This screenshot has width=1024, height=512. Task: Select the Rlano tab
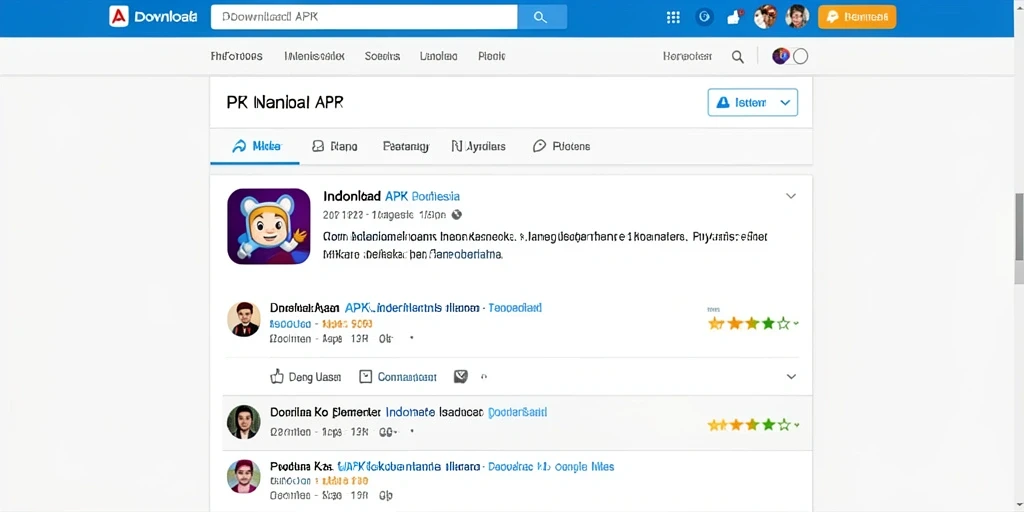334,146
